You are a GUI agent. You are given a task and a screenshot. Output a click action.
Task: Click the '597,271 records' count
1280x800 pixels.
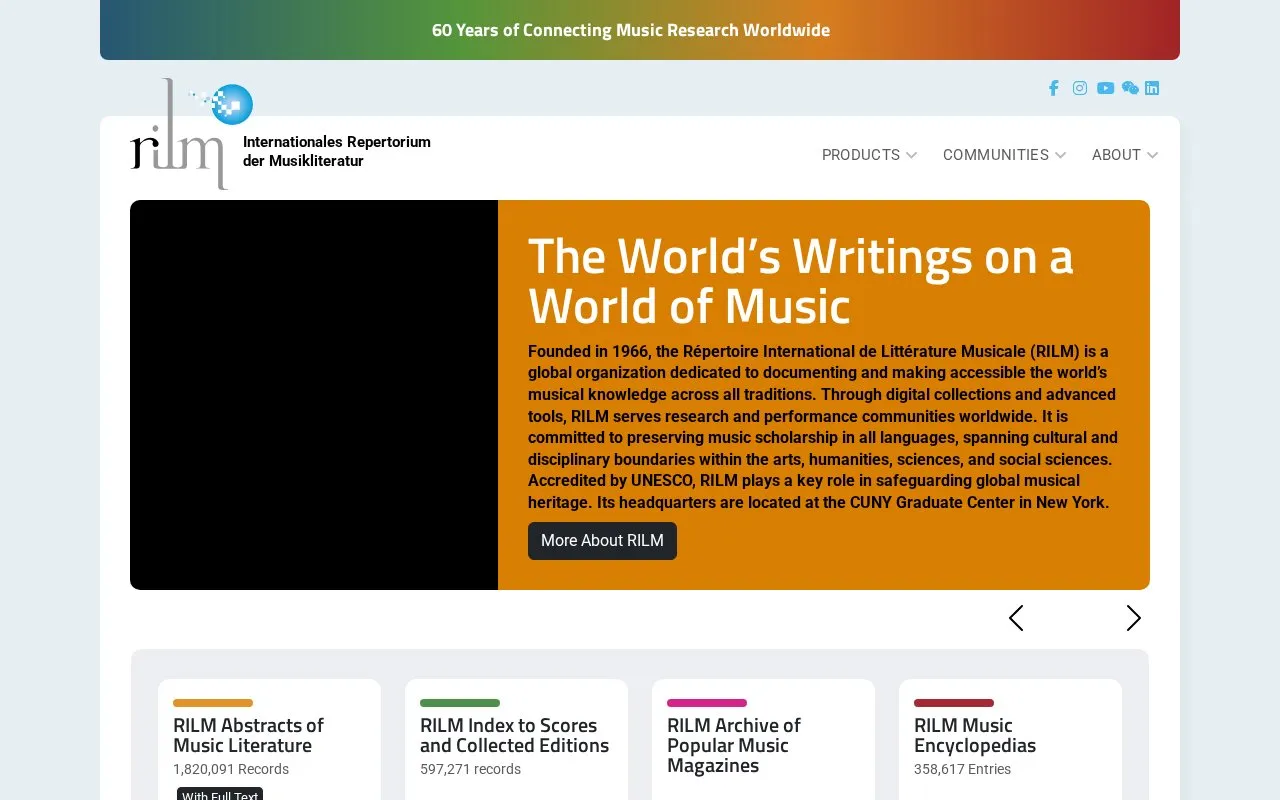point(470,769)
